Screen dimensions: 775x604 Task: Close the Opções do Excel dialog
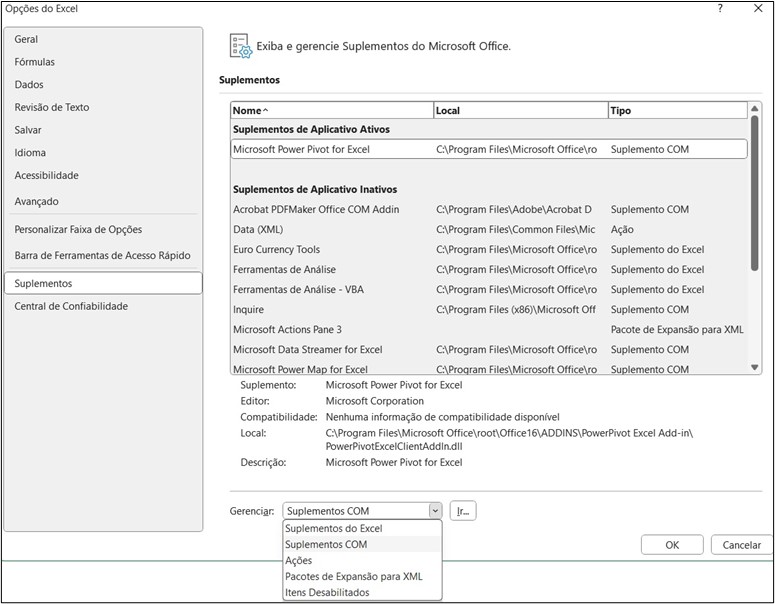tap(758, 8)
